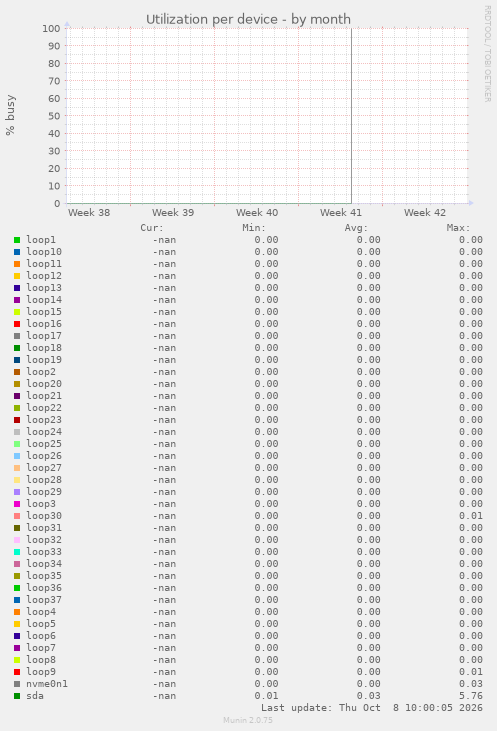
Task: Select the 'loop2' legend label
Action: [x=41, y=372]
